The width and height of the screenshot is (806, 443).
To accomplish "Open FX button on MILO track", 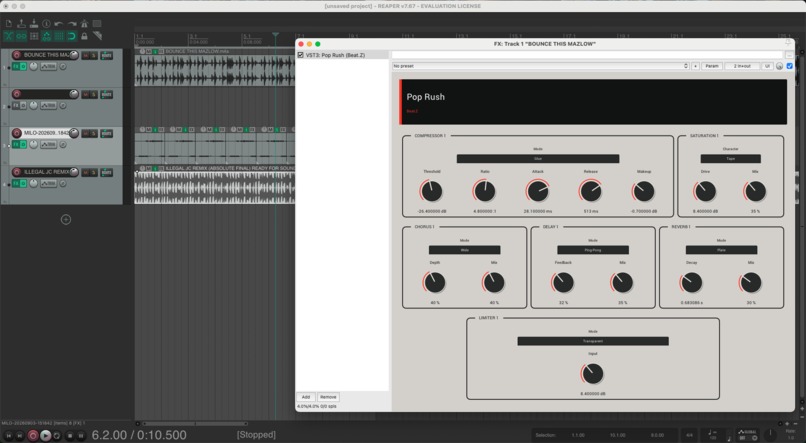I will [x=15, y=144].
